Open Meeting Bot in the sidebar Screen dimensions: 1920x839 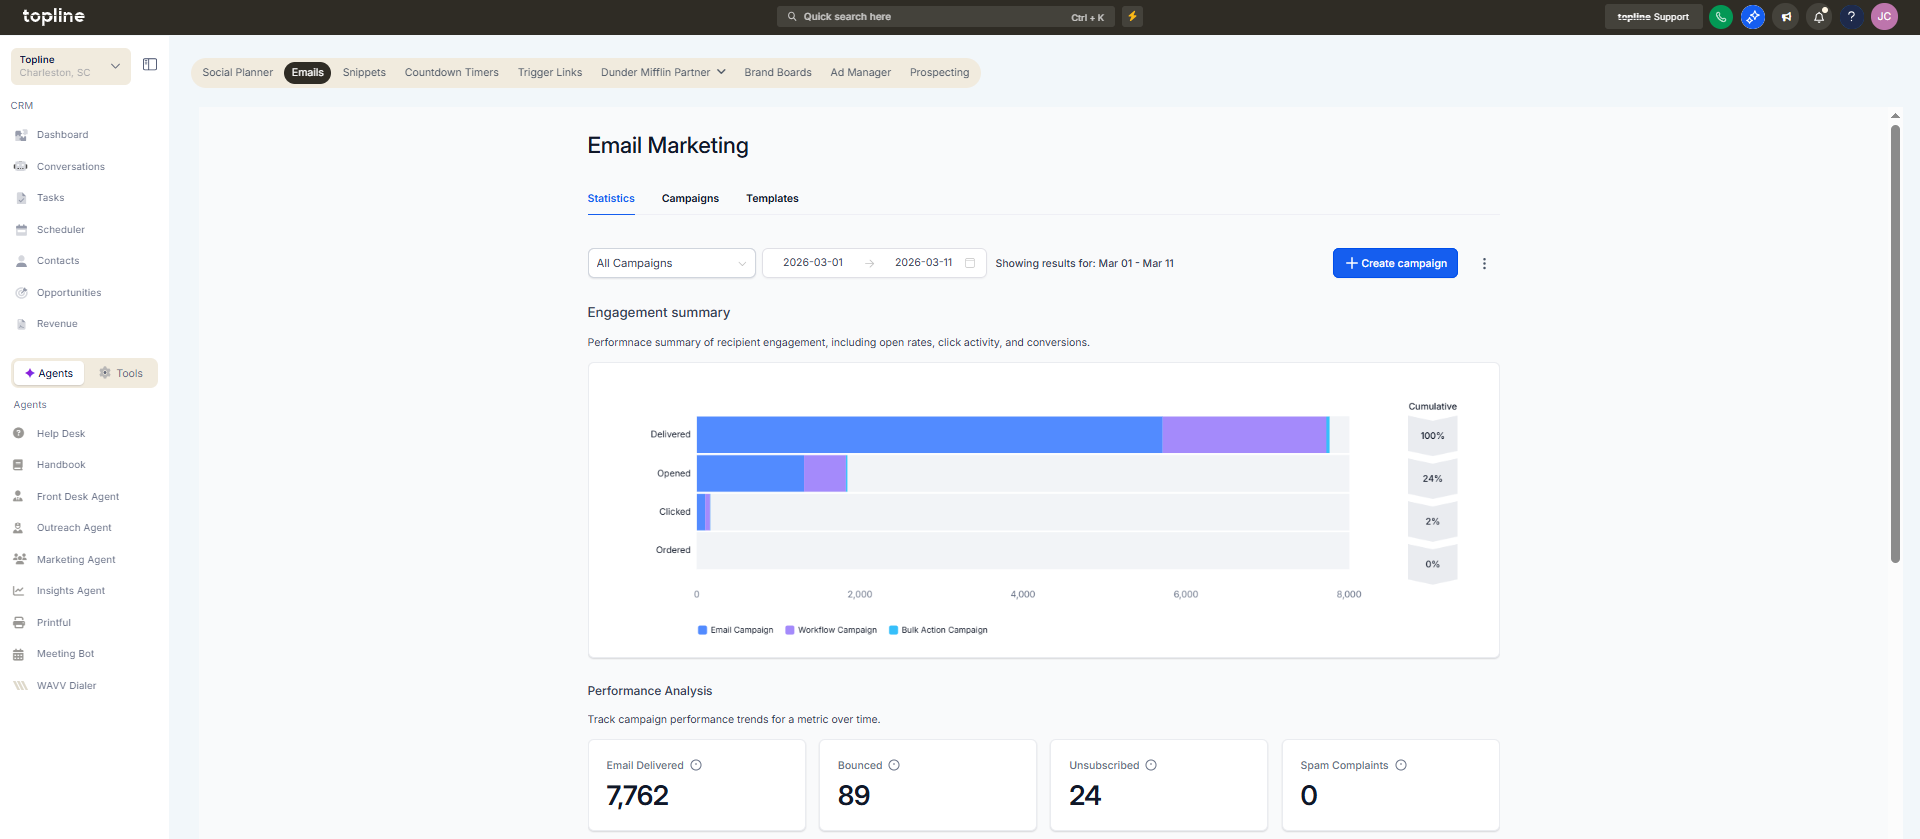coord(65,654)
